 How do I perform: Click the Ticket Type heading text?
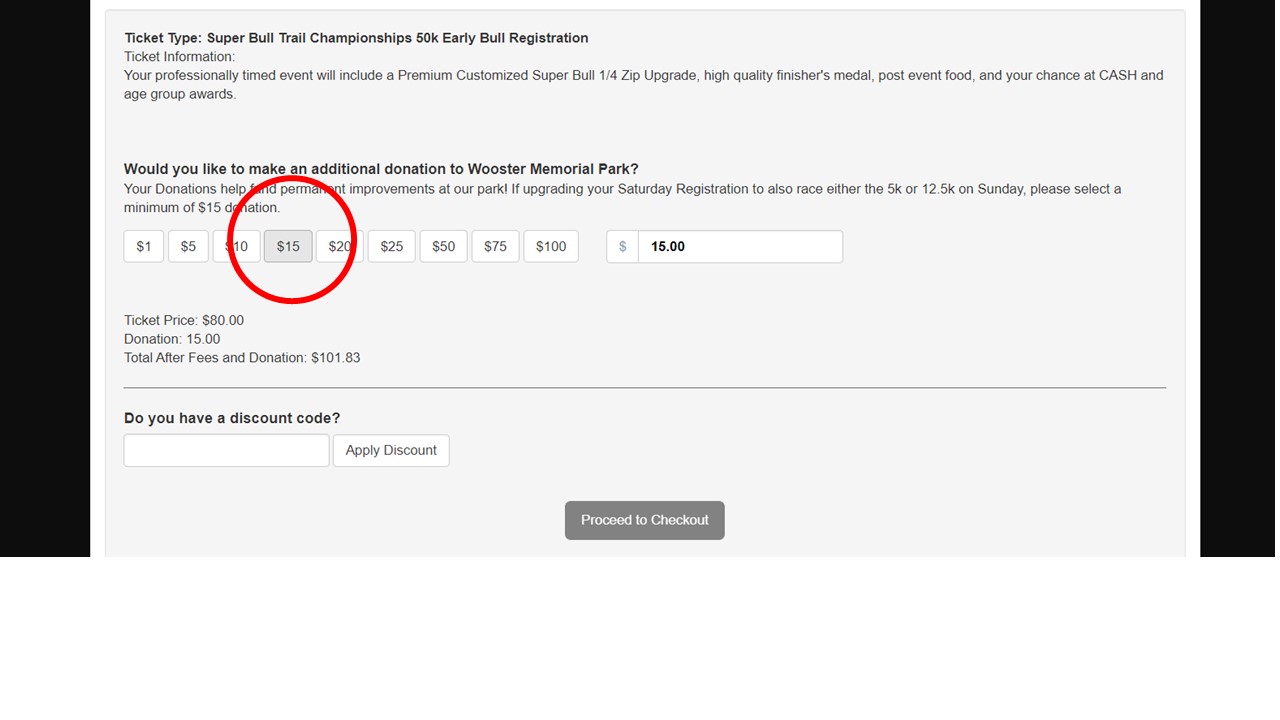pos(356,38)
